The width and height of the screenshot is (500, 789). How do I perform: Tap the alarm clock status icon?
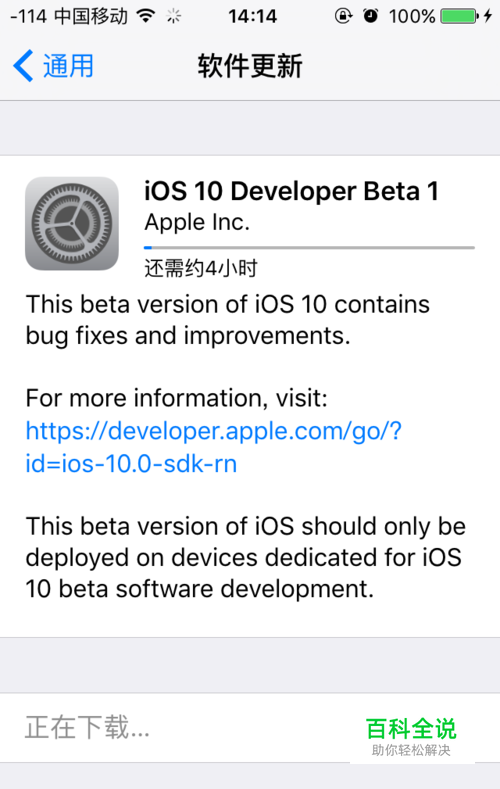[371, 16]
